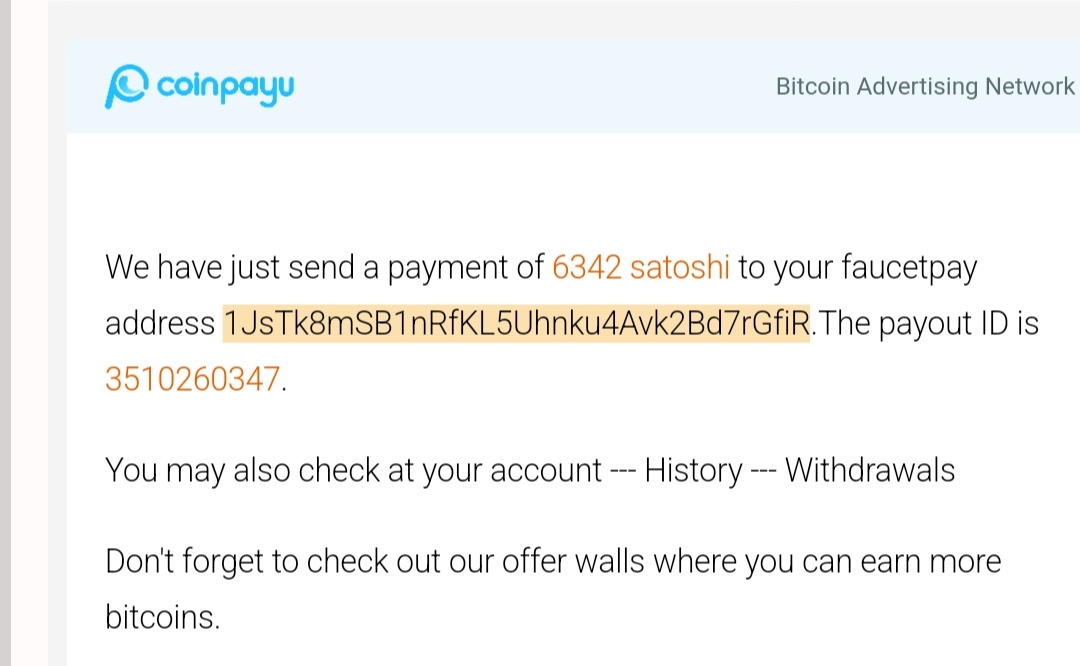Click the words offer walls

click(573, 561)
